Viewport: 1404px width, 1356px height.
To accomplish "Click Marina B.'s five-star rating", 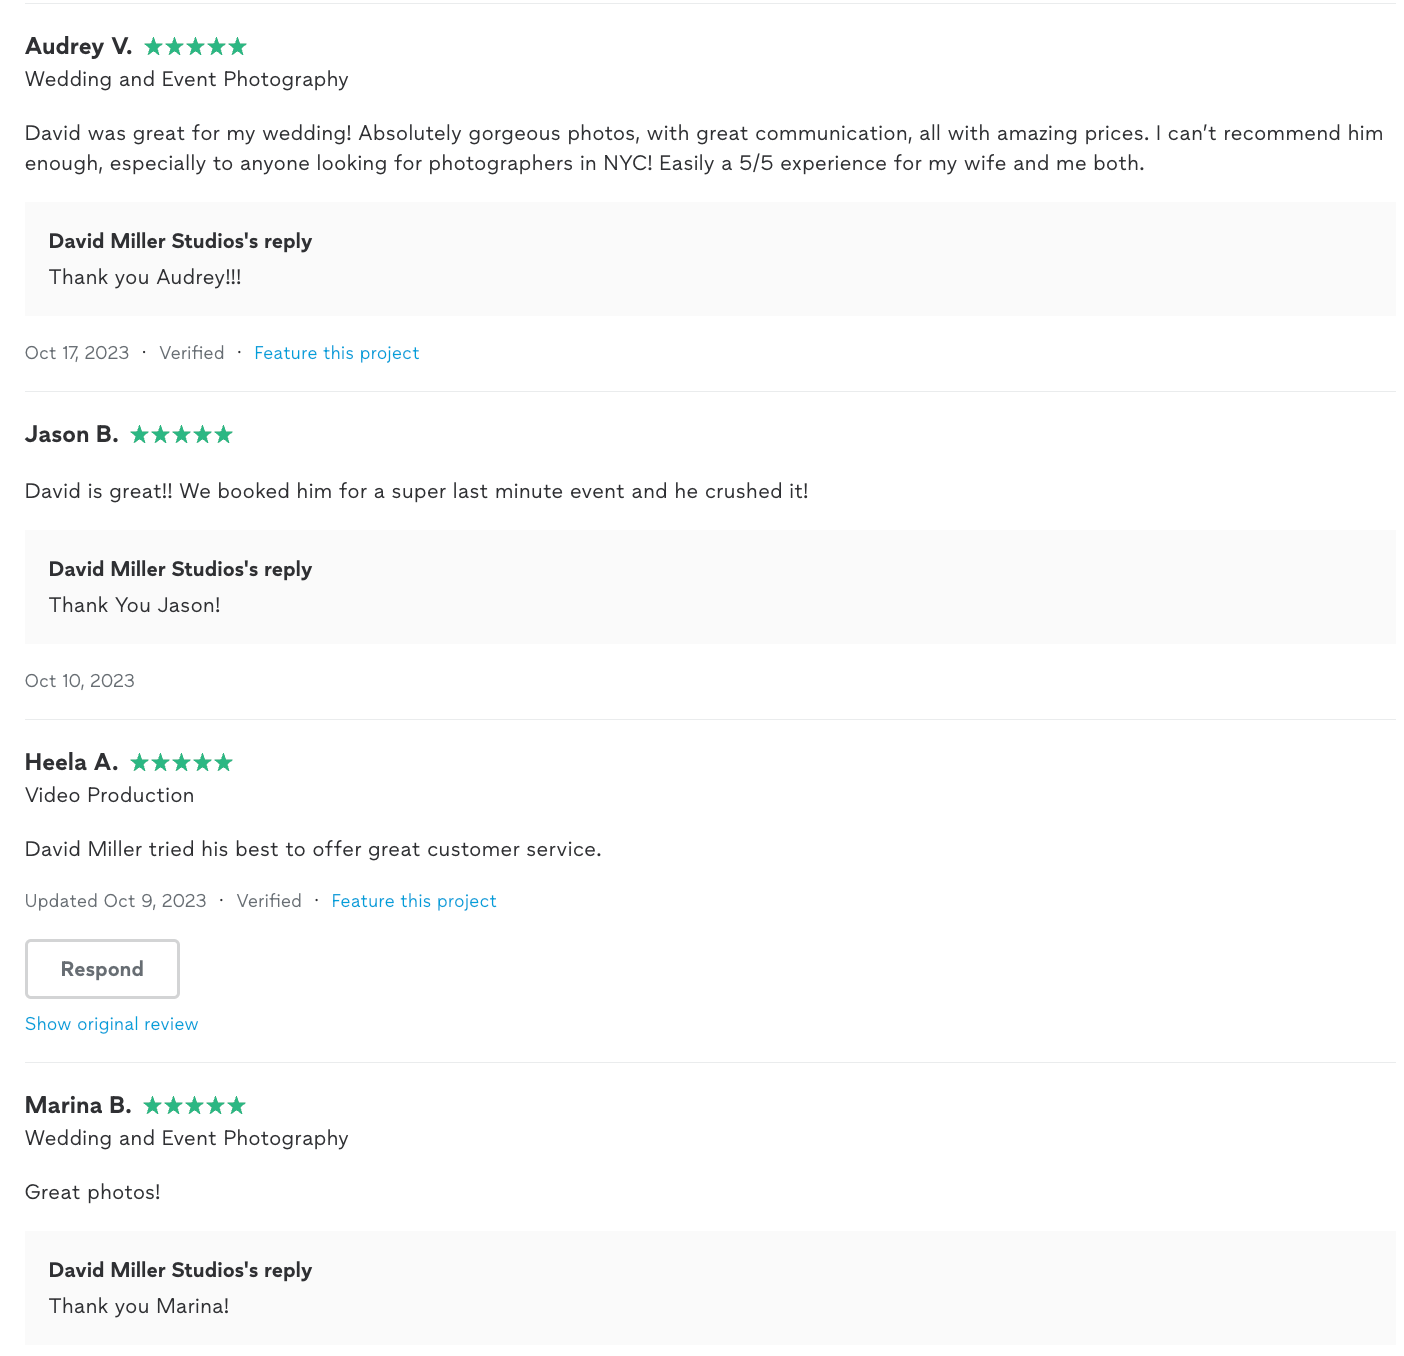I will [194, 1106].
